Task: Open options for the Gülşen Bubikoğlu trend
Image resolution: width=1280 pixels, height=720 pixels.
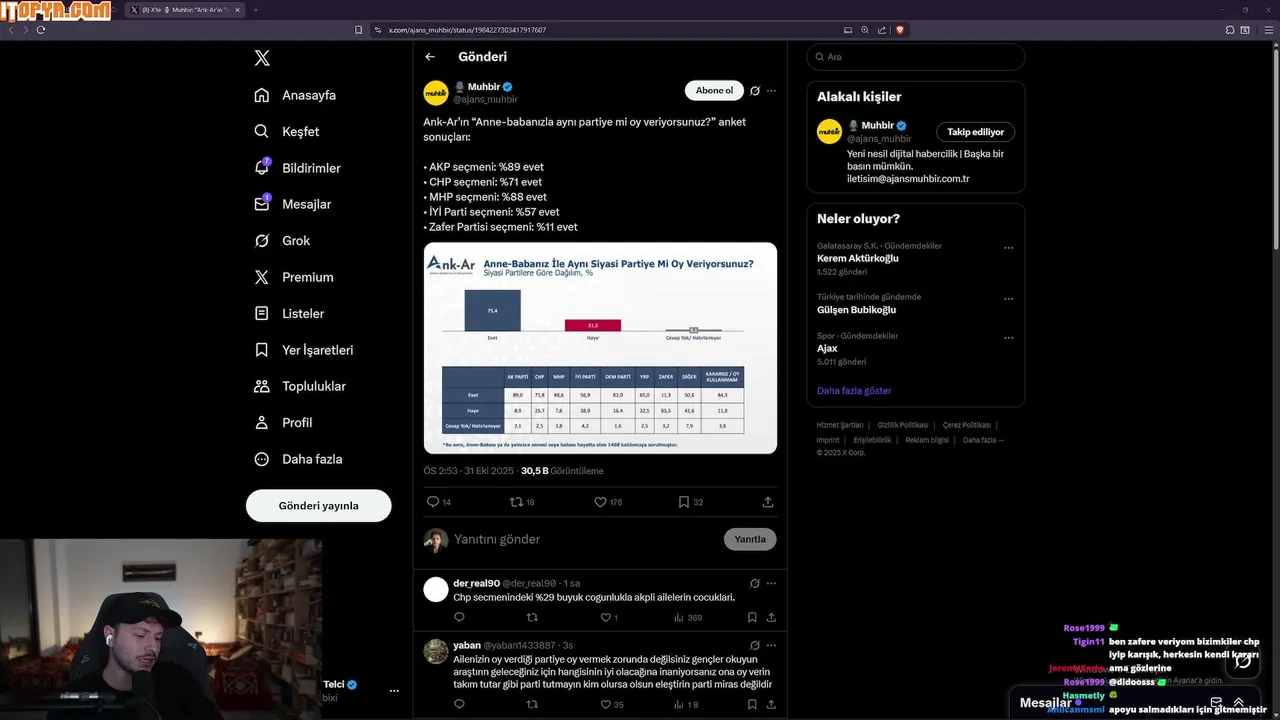Action: (x=1009, y=299)
